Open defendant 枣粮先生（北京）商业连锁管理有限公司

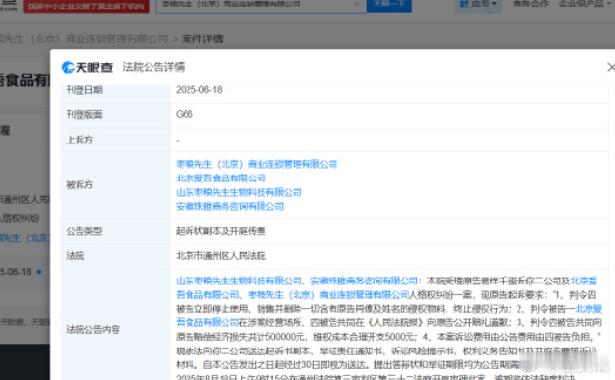coord(257,164)
